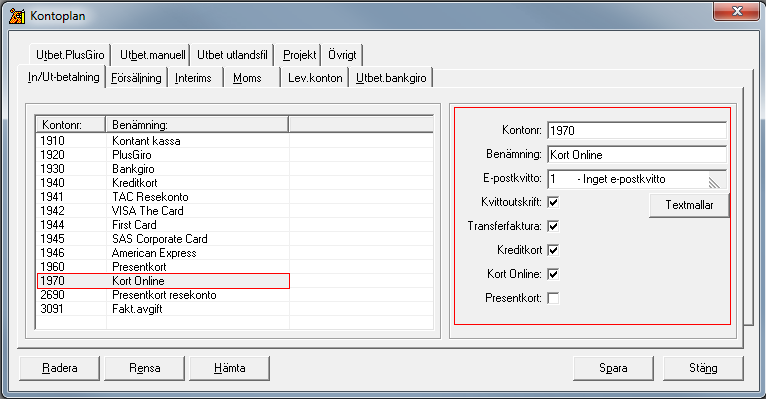
Task: Uncheck the Kreditkort checkbox
Action: click(x=553, y=250)
